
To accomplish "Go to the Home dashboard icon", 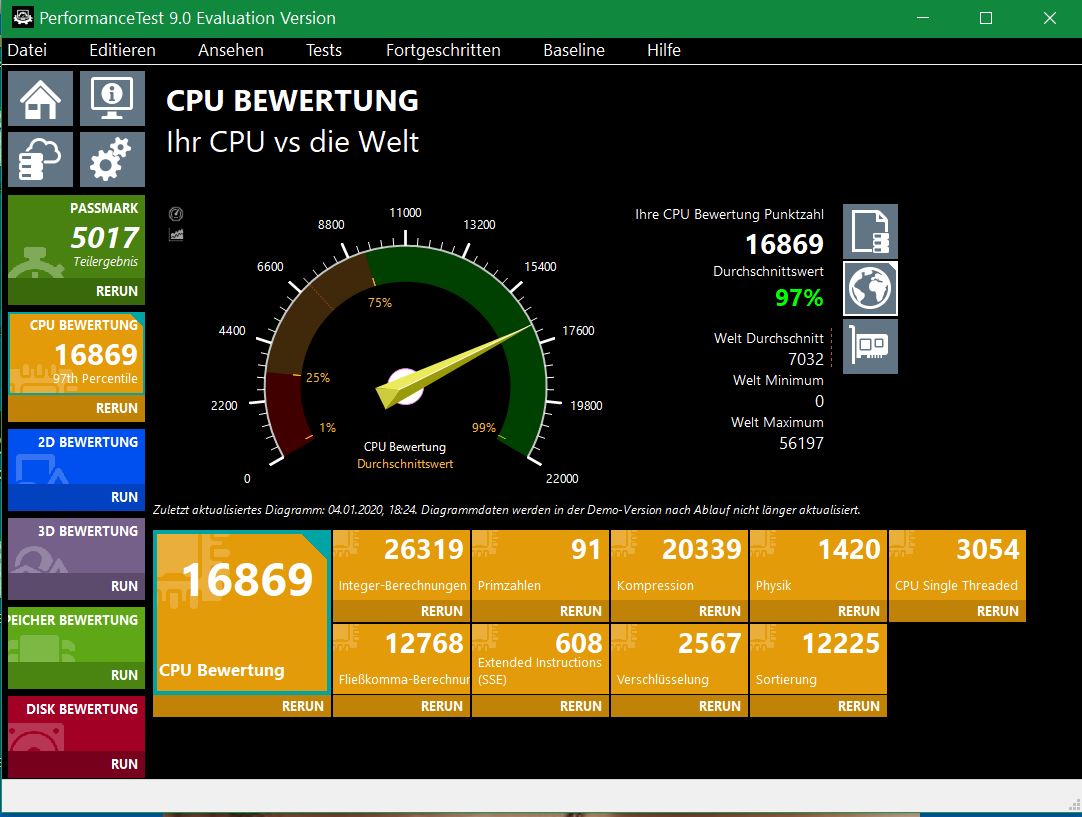I will click(40, 99).
